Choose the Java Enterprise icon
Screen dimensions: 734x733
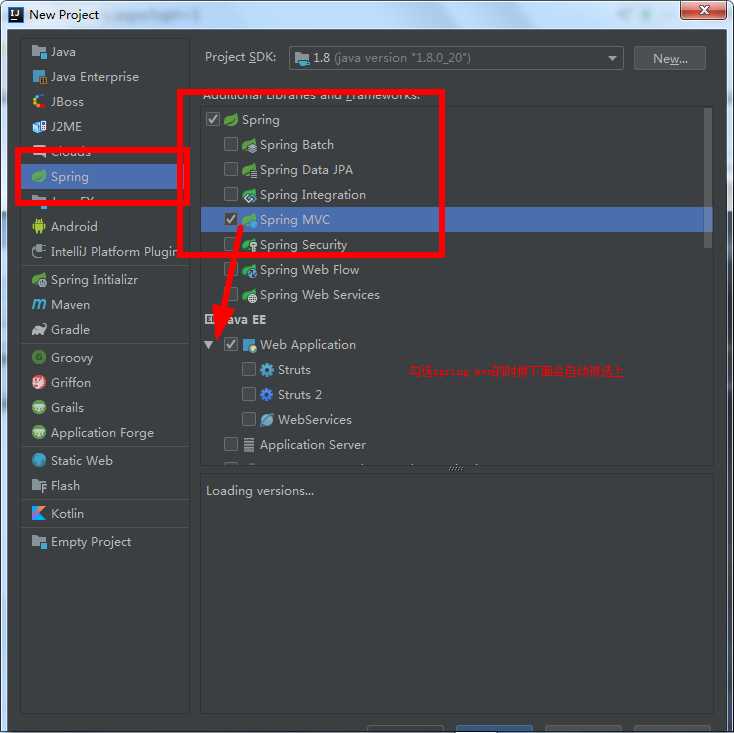[39, 77]
